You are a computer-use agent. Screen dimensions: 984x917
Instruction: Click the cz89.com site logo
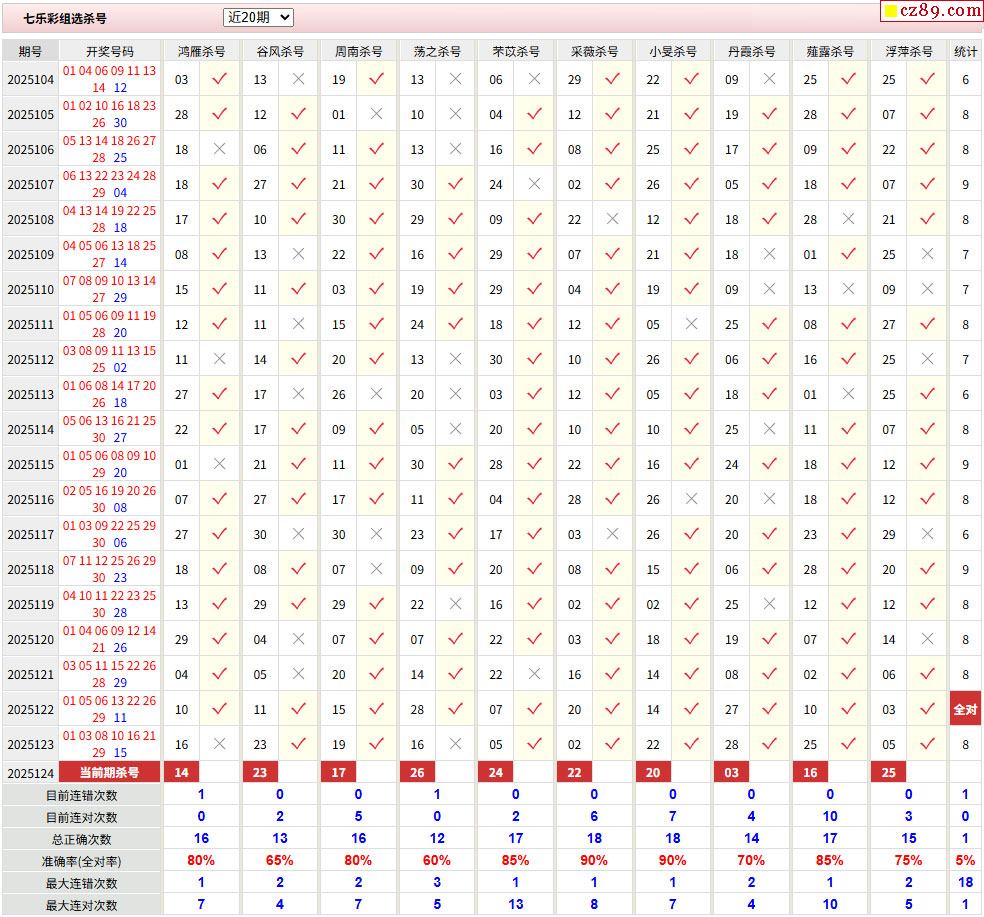point(931,11)
